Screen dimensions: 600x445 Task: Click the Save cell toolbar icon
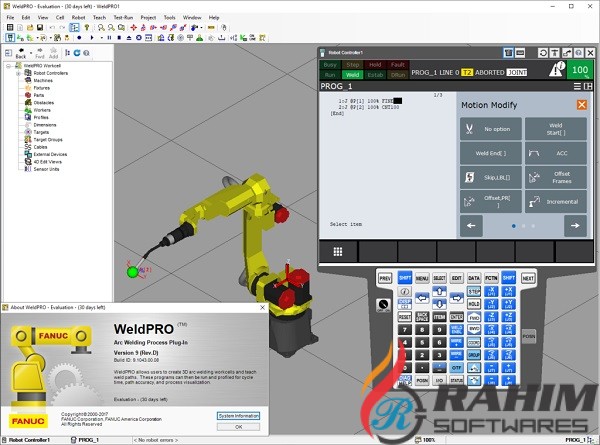coord(40,28)
